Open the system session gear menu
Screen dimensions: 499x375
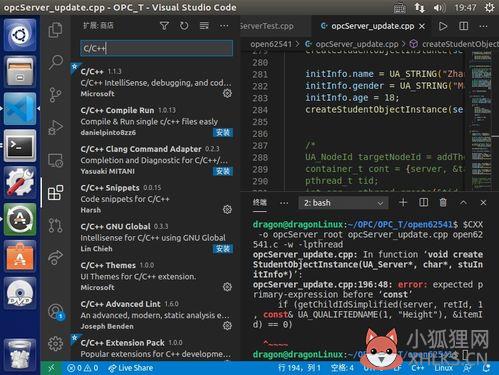coord(489,7)
